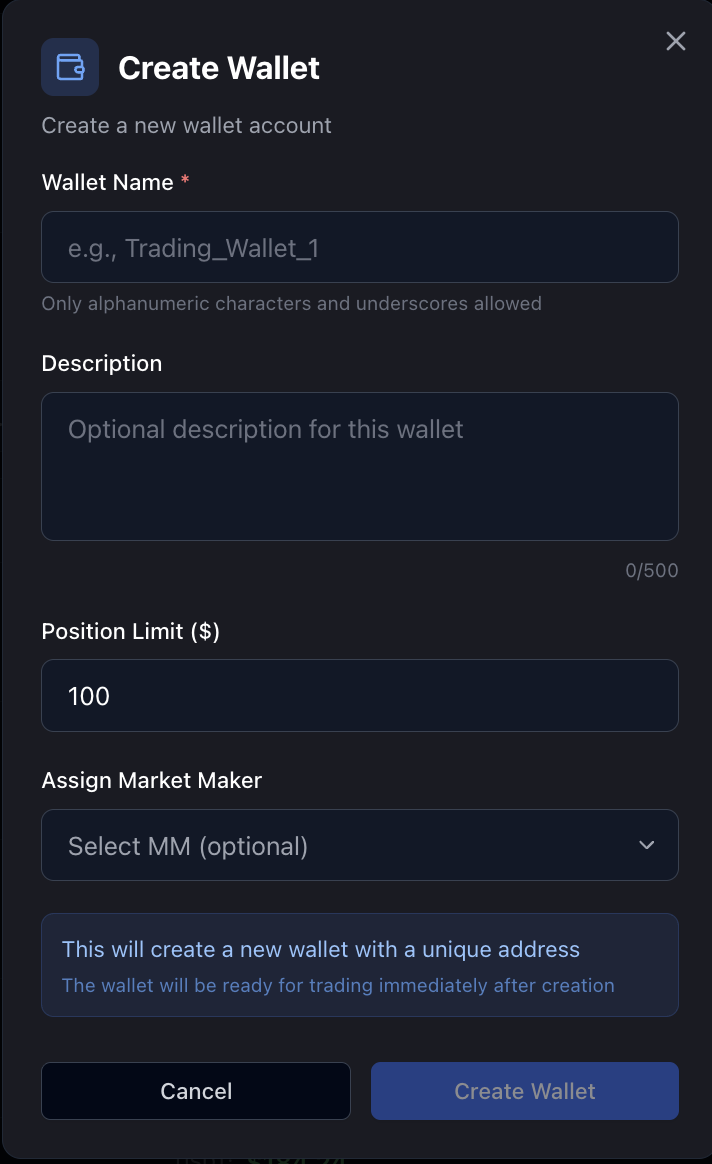The width and height of the screenshot is (712, 1164).
Task: Click the Create Wallet button
Action: click(x=524, y=1091)
